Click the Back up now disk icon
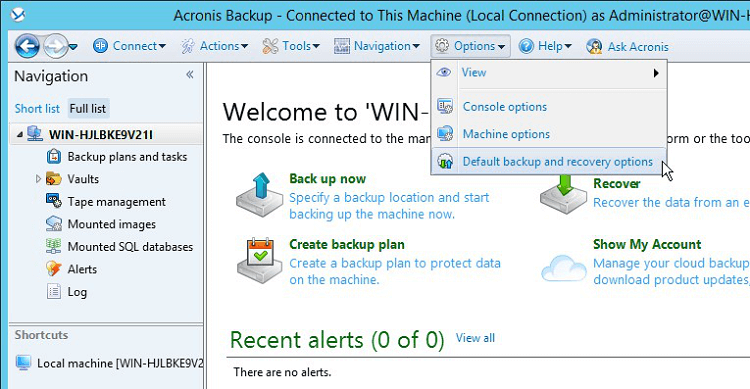Image resolution: width=750 pixels, height=389 pixels. pos(260,195)
